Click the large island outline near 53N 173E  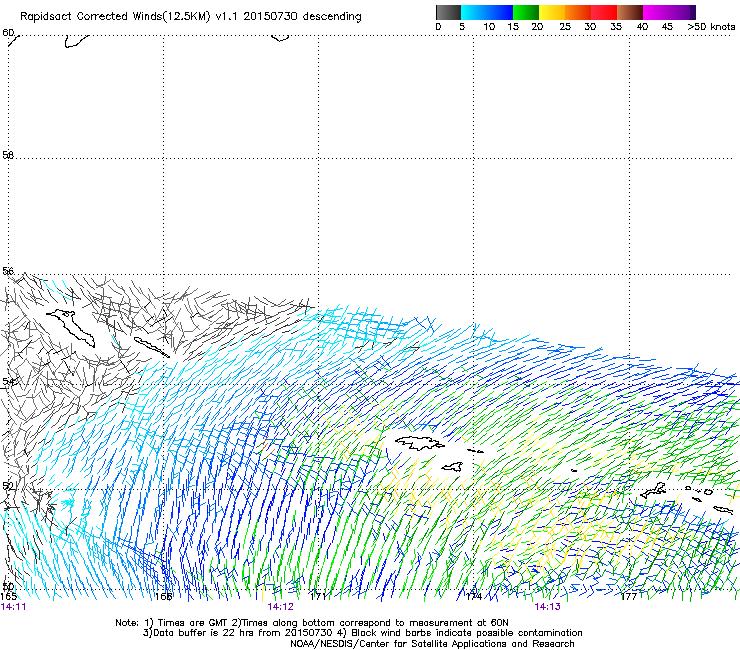pos(420,443)
